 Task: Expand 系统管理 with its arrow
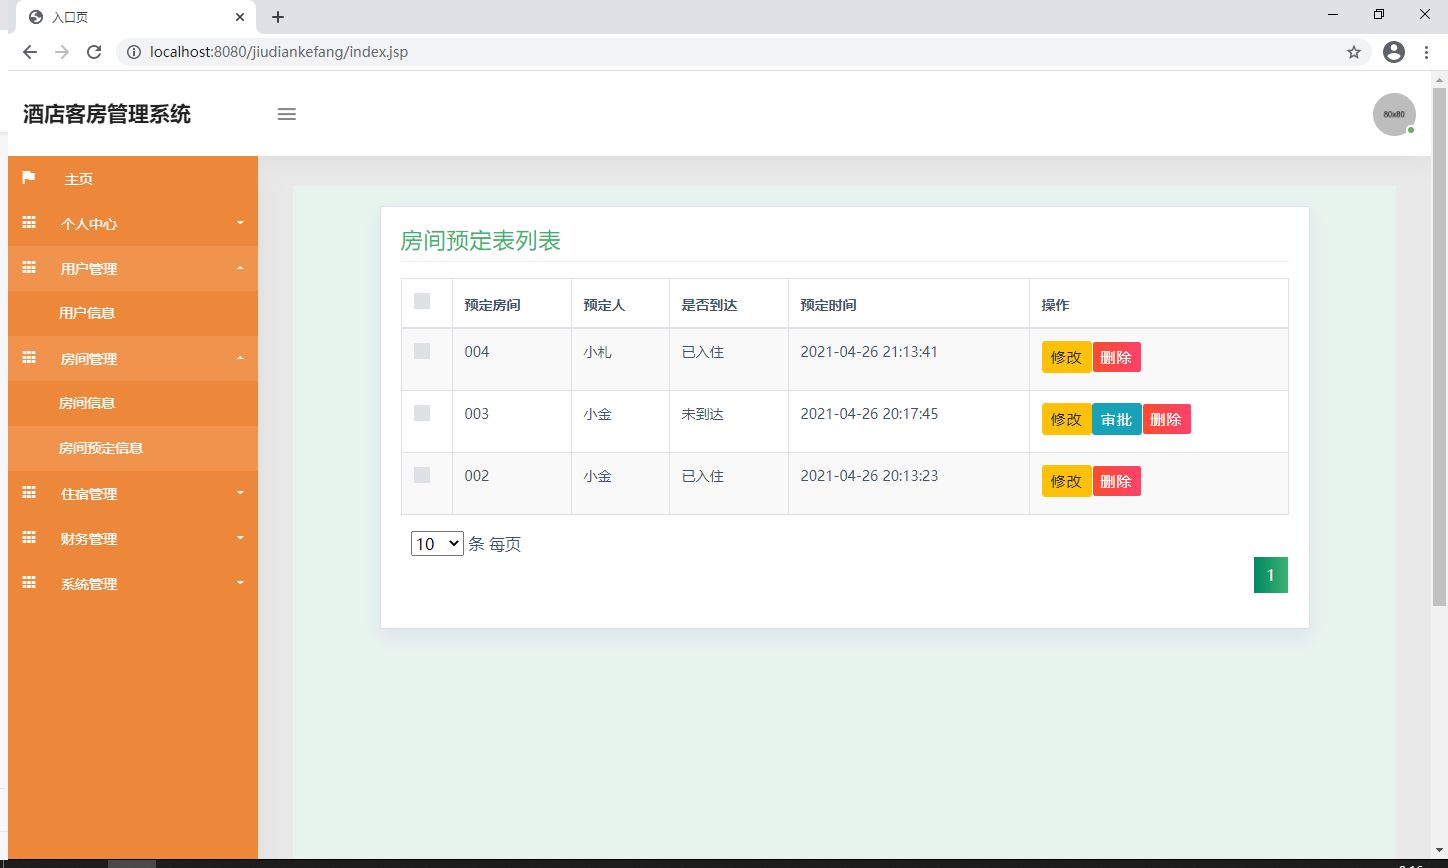(240, 583)
